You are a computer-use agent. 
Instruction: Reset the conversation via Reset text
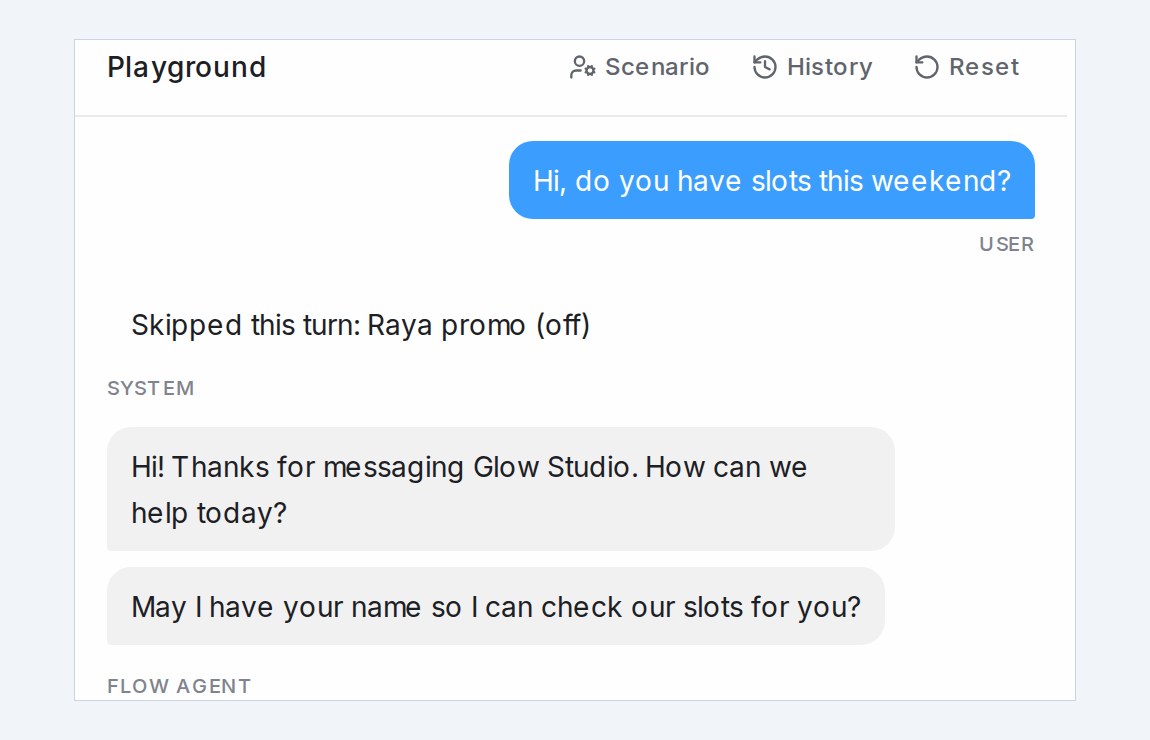click(x=984, y=67)
